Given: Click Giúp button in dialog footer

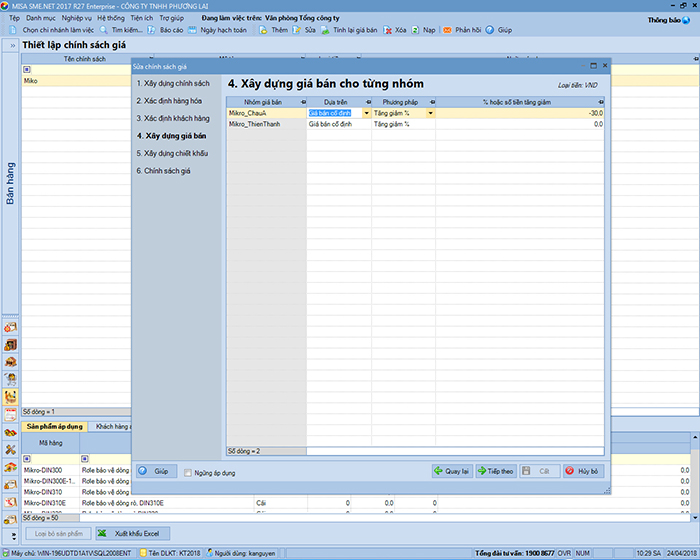Looking at the screenshot, I should pyautogui.click(x=157, y=471).
